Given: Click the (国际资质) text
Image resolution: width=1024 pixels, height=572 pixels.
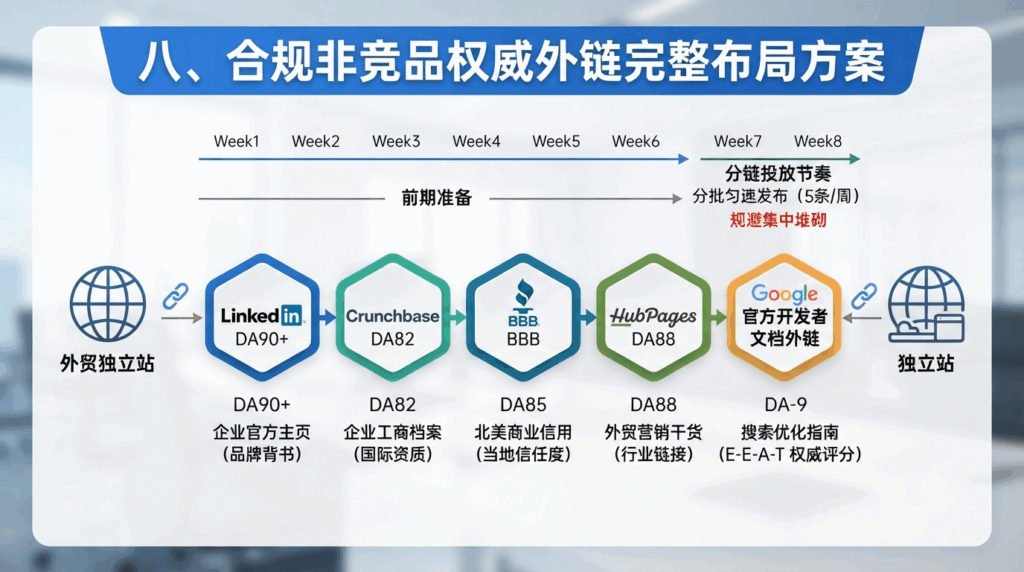Looking at the screenshot, I should coord(392,454).
